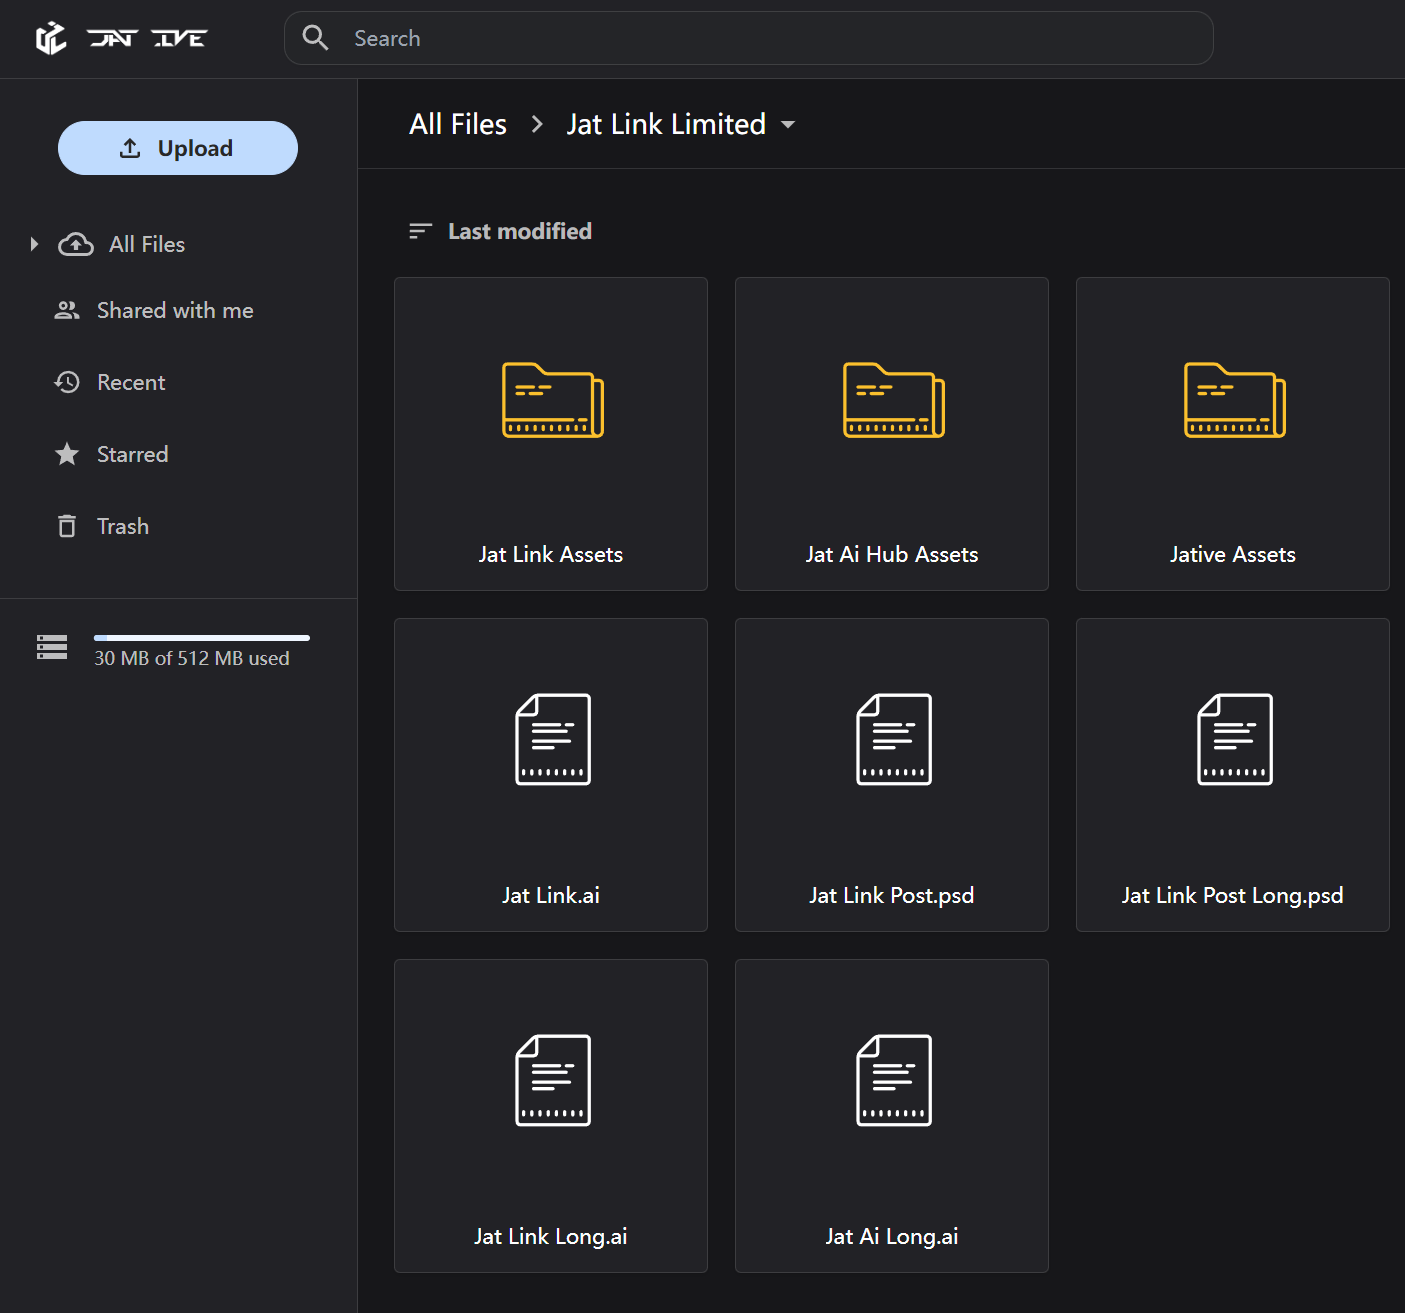This screenshot has width=1405, height=1313.
Task: Click the Jative Assets folder icon
Action: click(1235, 400)
